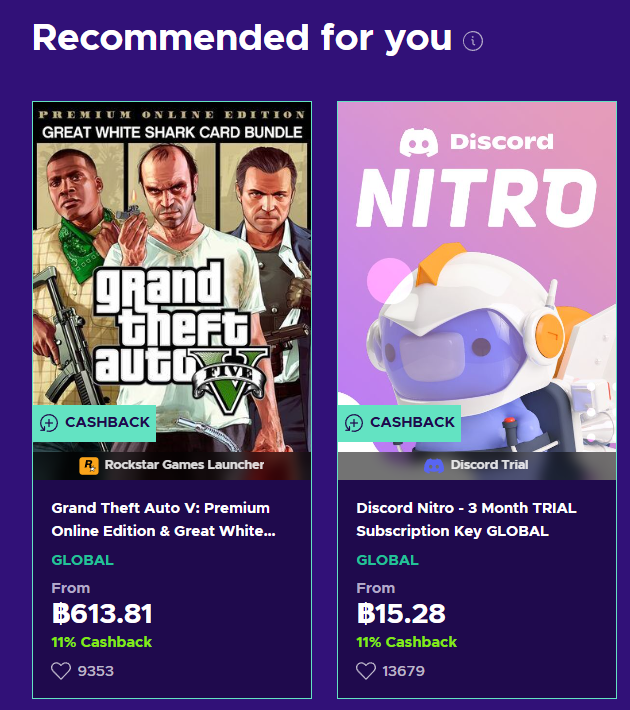Click the Recommended for you heading
Screen dimensions: 630x710
pos(242,38)
